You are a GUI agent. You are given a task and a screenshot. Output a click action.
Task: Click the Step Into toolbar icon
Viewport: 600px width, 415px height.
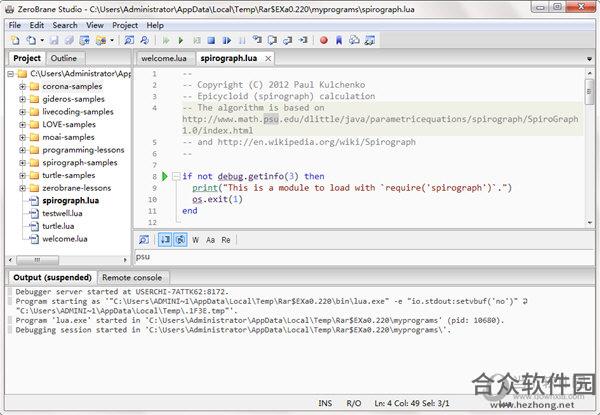257,40
